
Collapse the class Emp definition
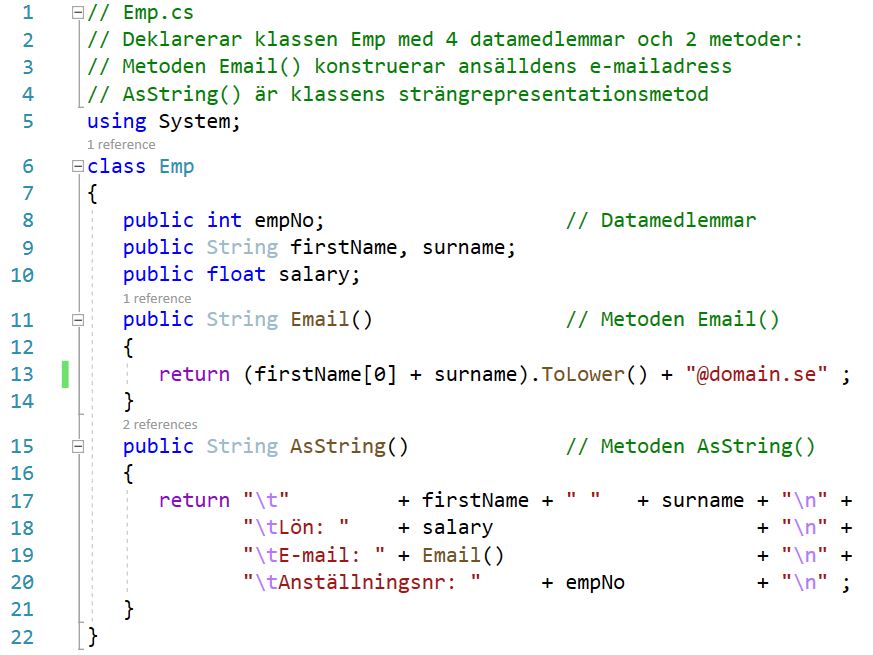(78, 167)
